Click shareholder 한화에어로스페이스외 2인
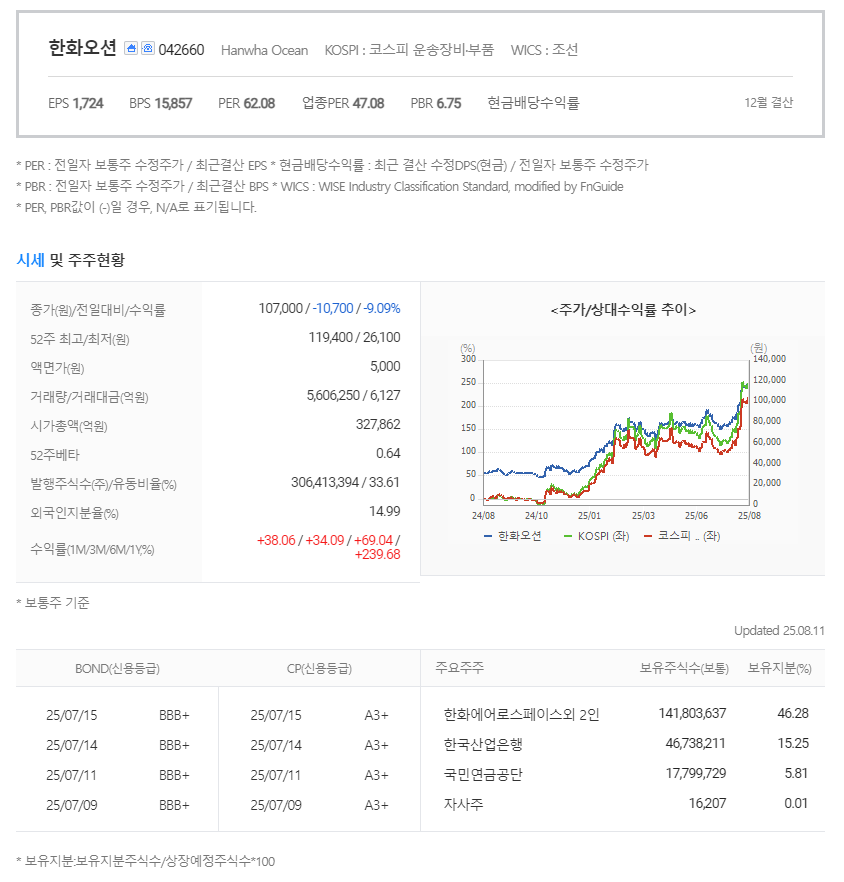Viewport: 844px width, 882px height. coord(522,714)
